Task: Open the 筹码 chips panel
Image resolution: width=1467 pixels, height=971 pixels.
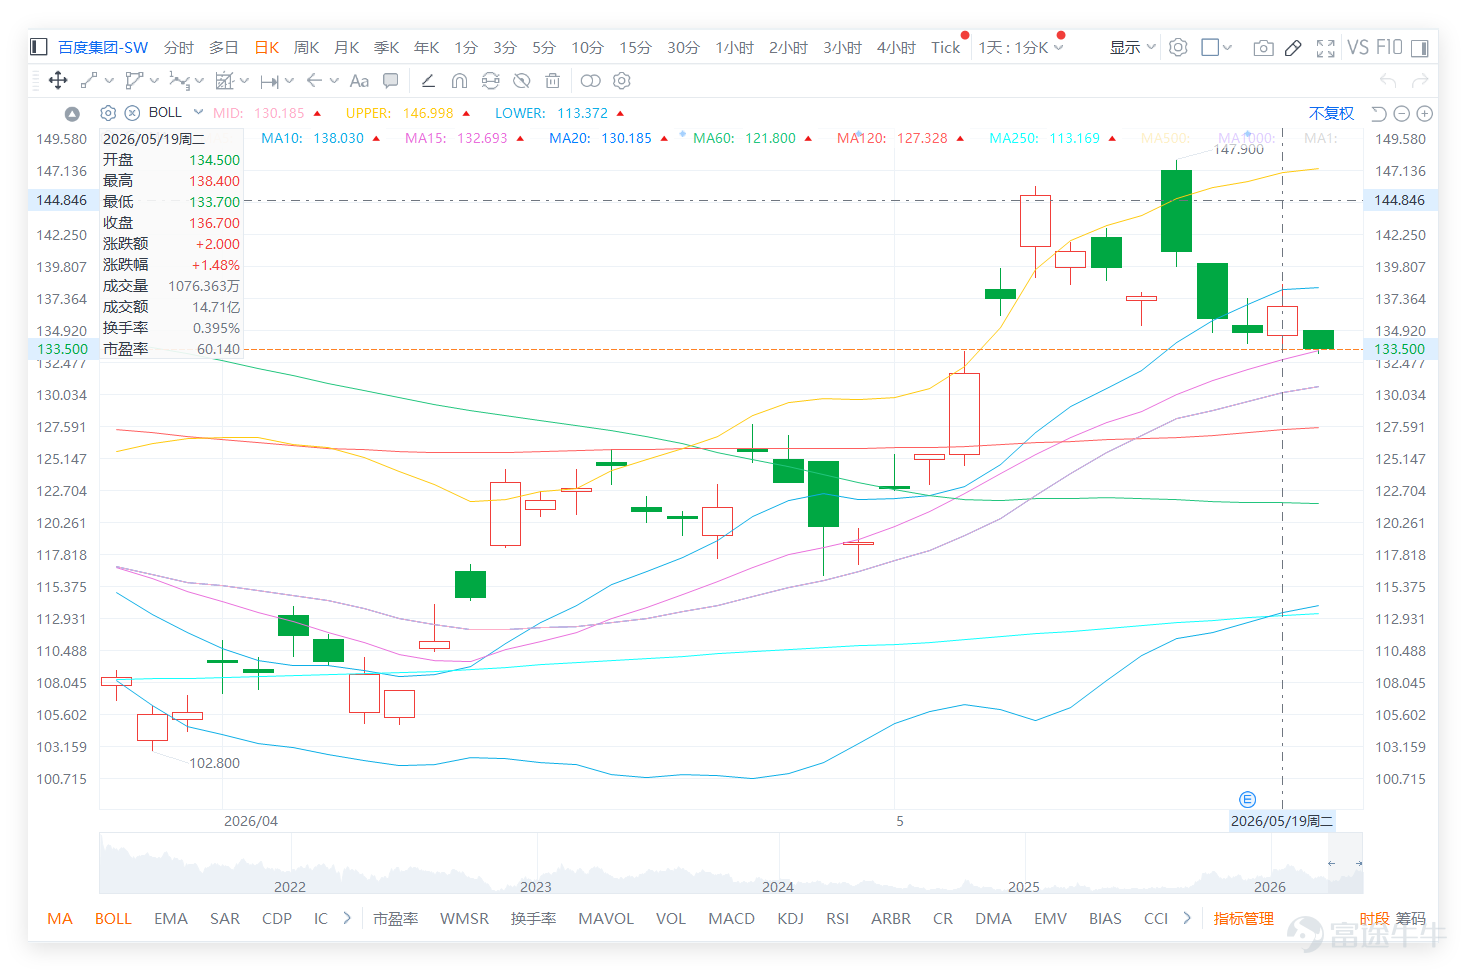Action: pos(1411,918)
